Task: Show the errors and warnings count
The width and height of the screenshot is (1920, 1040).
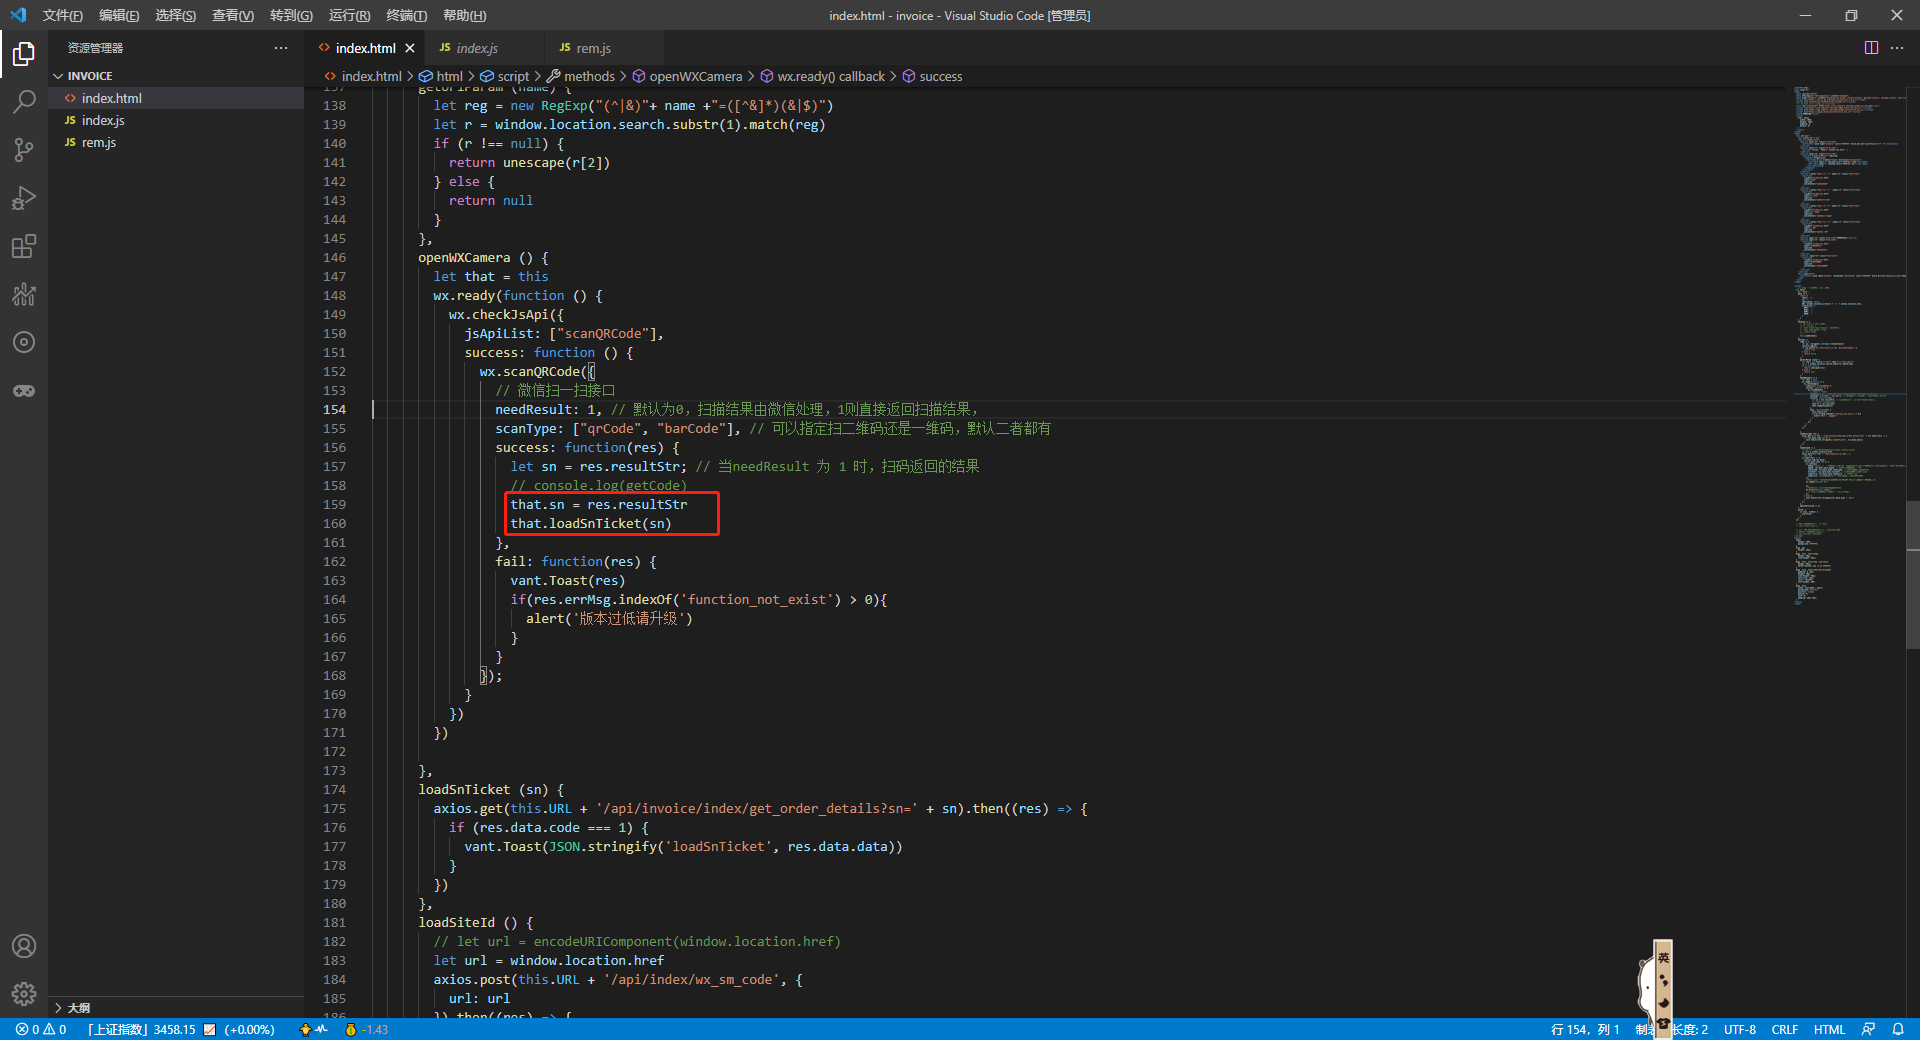Action: pyautogui.click(x=41, y=1029)
